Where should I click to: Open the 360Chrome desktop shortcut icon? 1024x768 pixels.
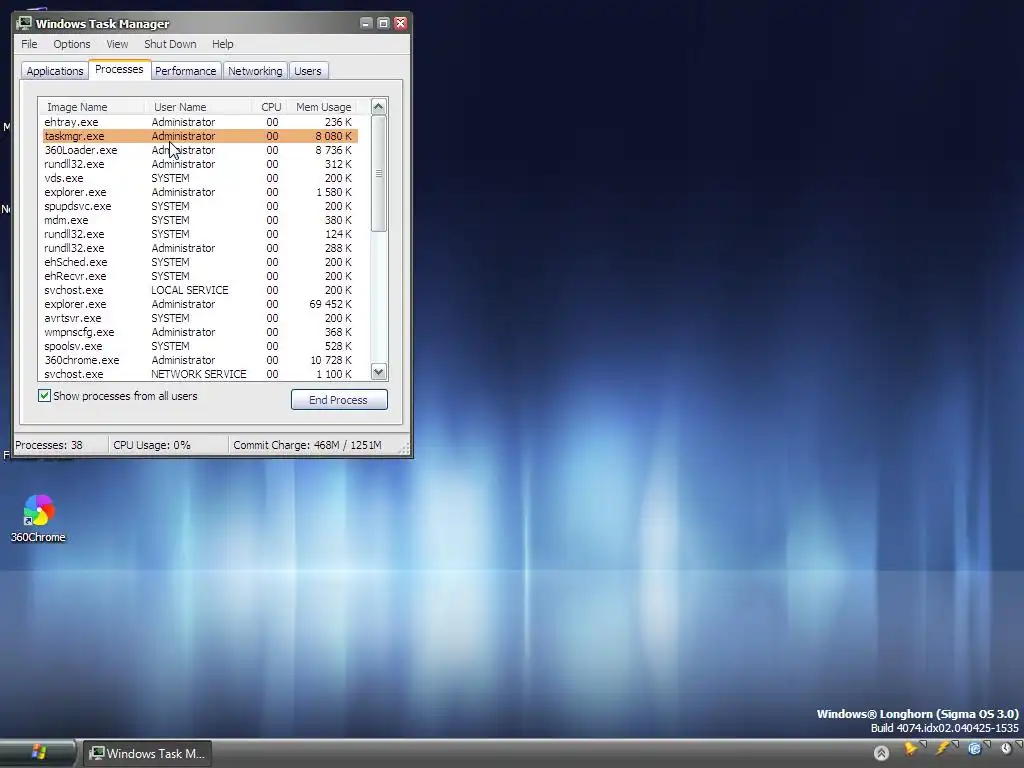[x=38, y=519]
